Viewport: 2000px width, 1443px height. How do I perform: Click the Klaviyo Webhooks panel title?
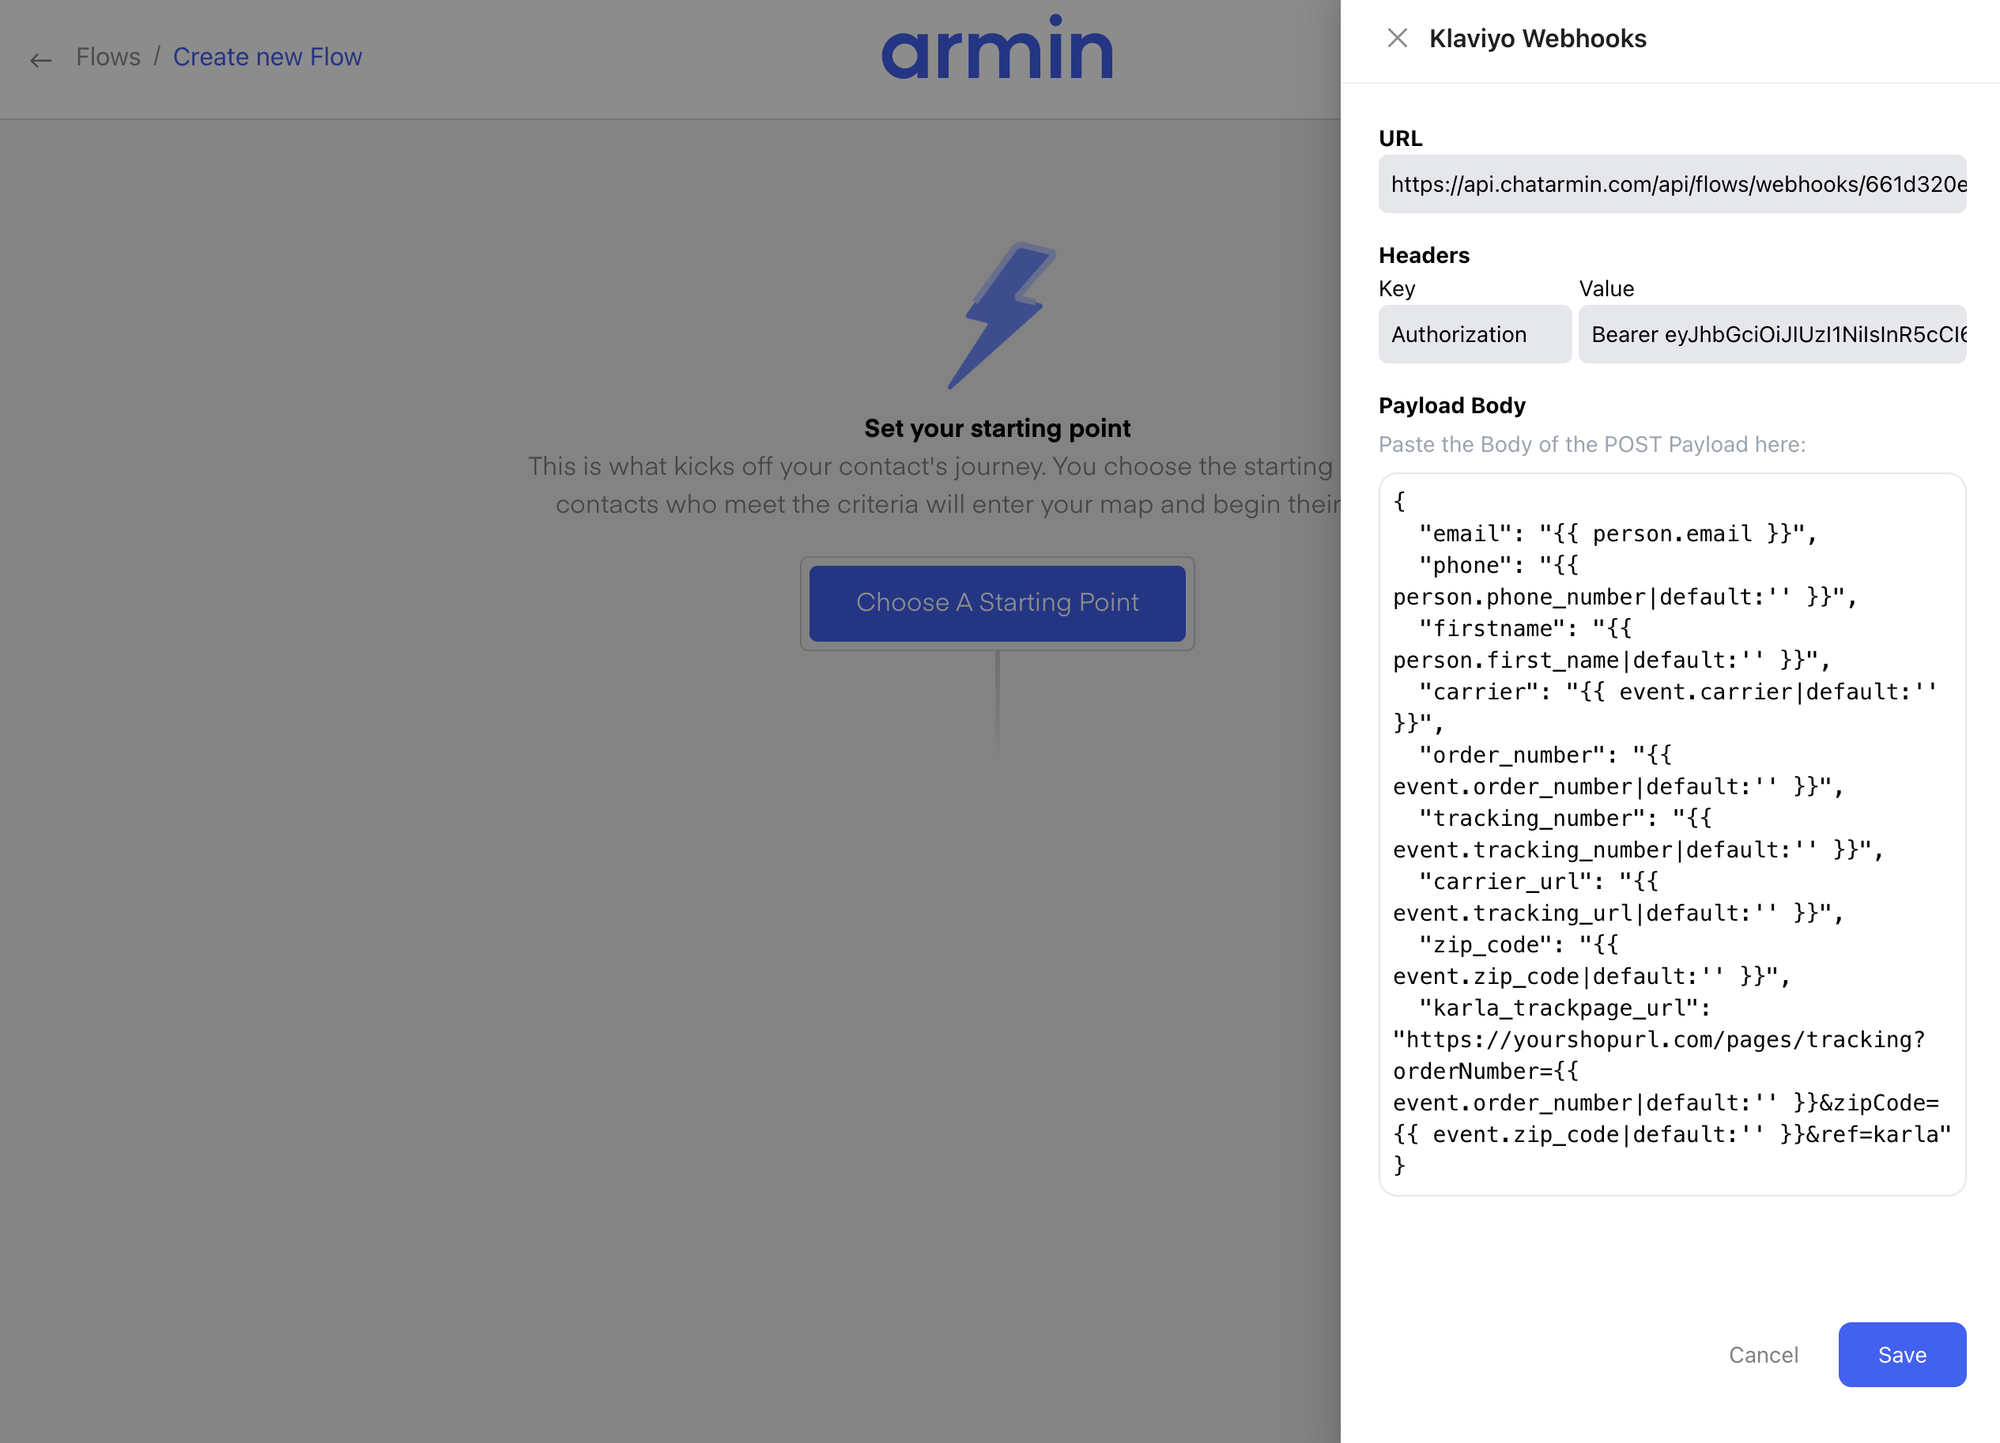(x=1537, y=38)
